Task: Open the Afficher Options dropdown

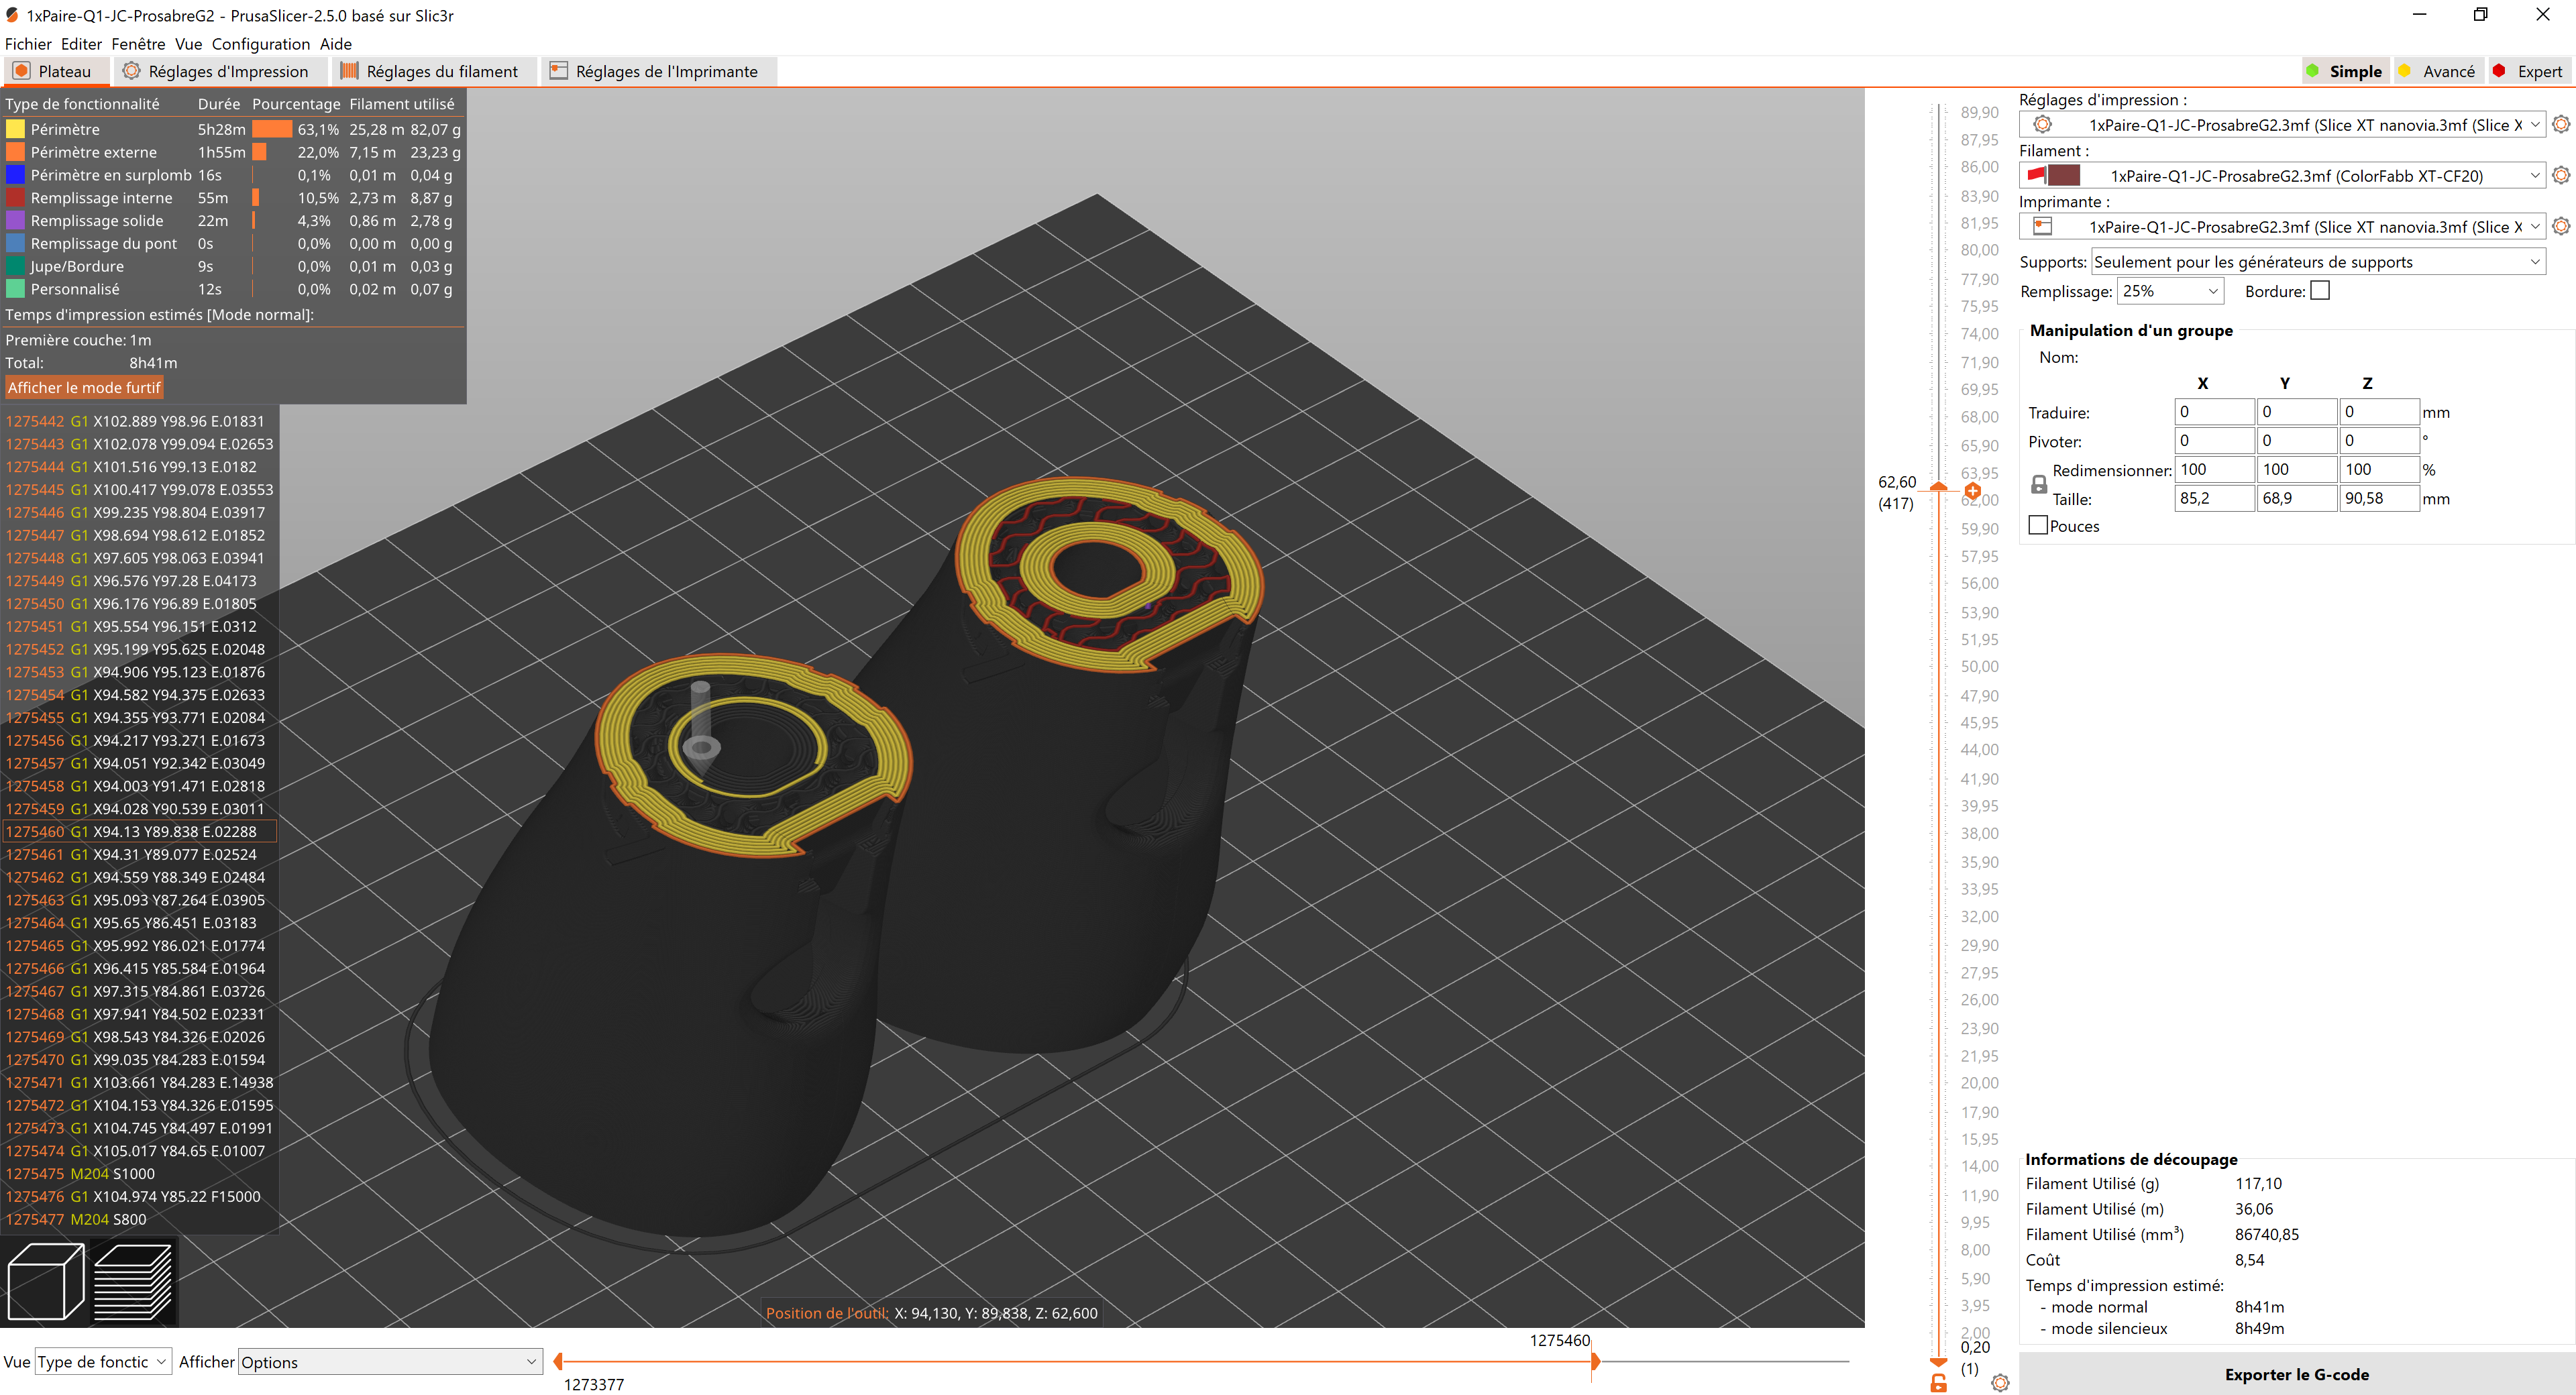Action: click(389, 1362)
